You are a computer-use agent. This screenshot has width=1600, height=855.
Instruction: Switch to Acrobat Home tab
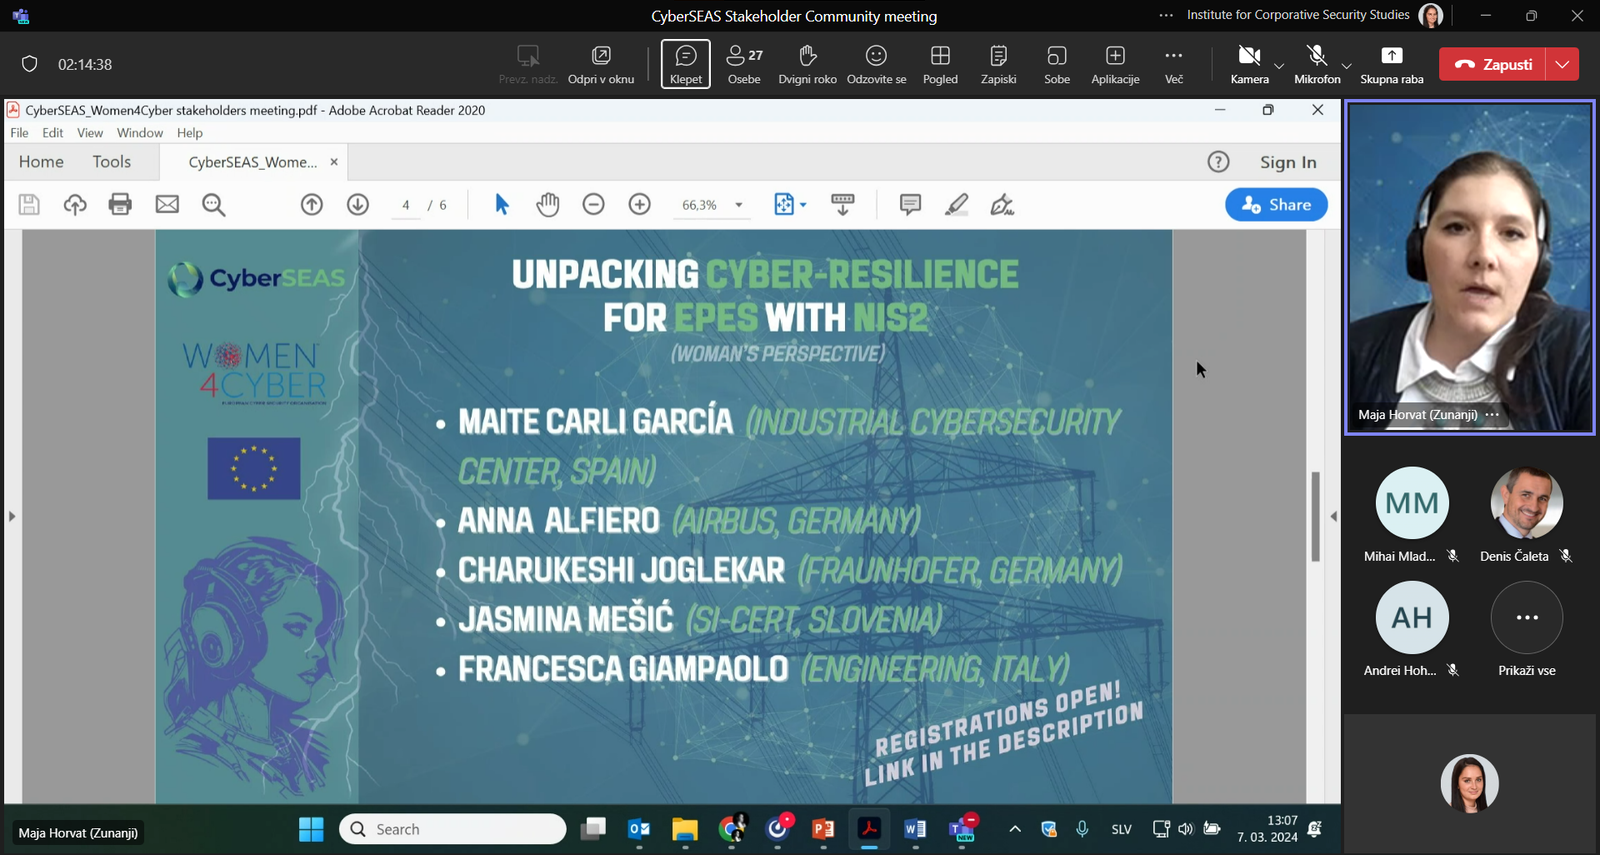coord(41,162)
